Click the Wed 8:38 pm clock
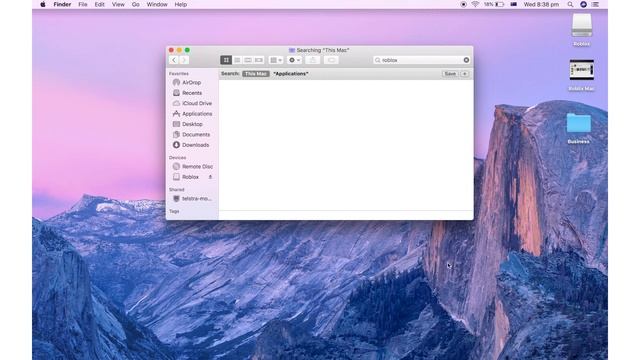The height and width of the screenshot is (360, 640). 541,4
